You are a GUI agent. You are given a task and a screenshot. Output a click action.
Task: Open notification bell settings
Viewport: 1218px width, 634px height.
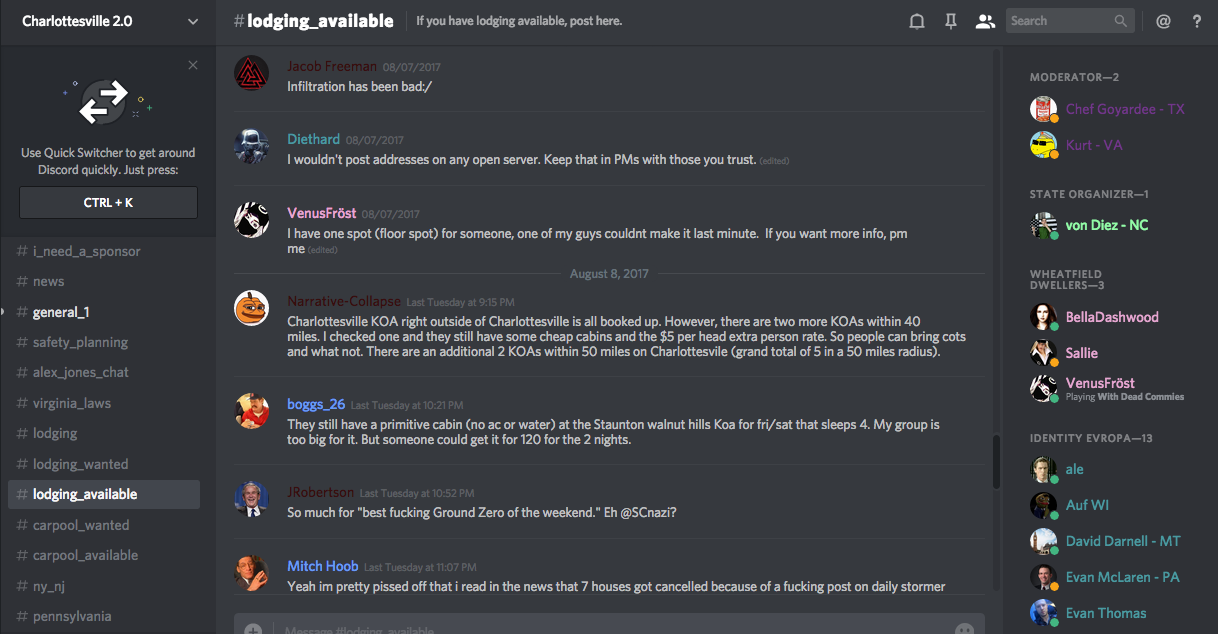[x=916, y=21]
